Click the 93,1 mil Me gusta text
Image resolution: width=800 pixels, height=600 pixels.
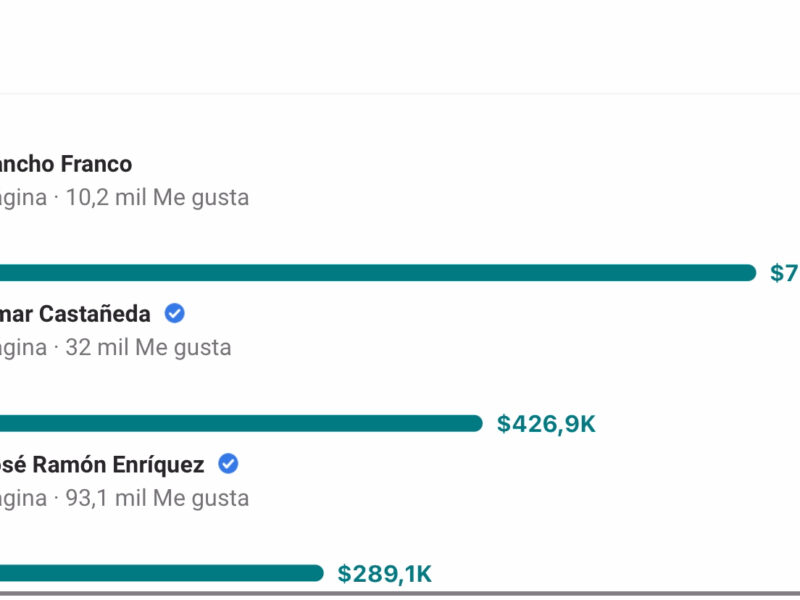click(157, 497)
